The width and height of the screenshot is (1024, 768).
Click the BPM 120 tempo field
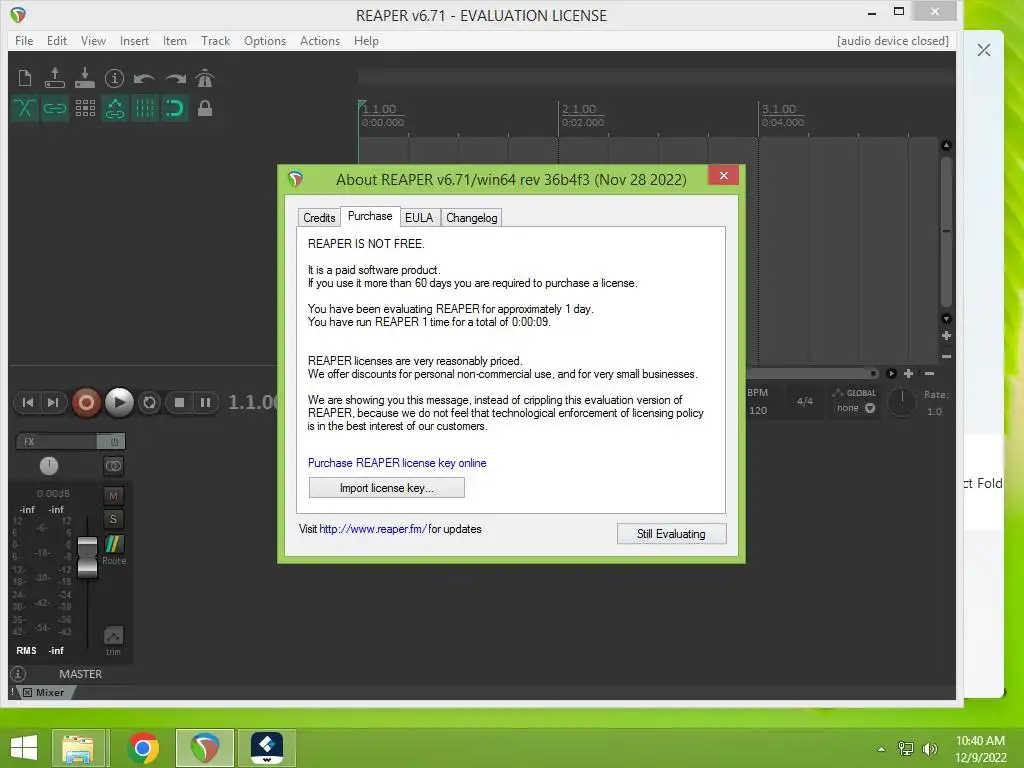tap(758, 410)
